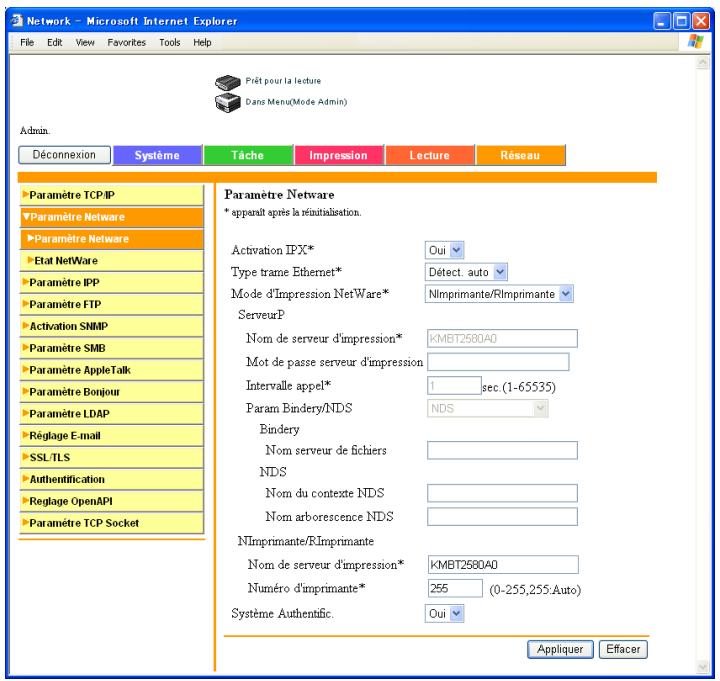Open the Param Bindery/NDS dropdown

coord(487,408)
